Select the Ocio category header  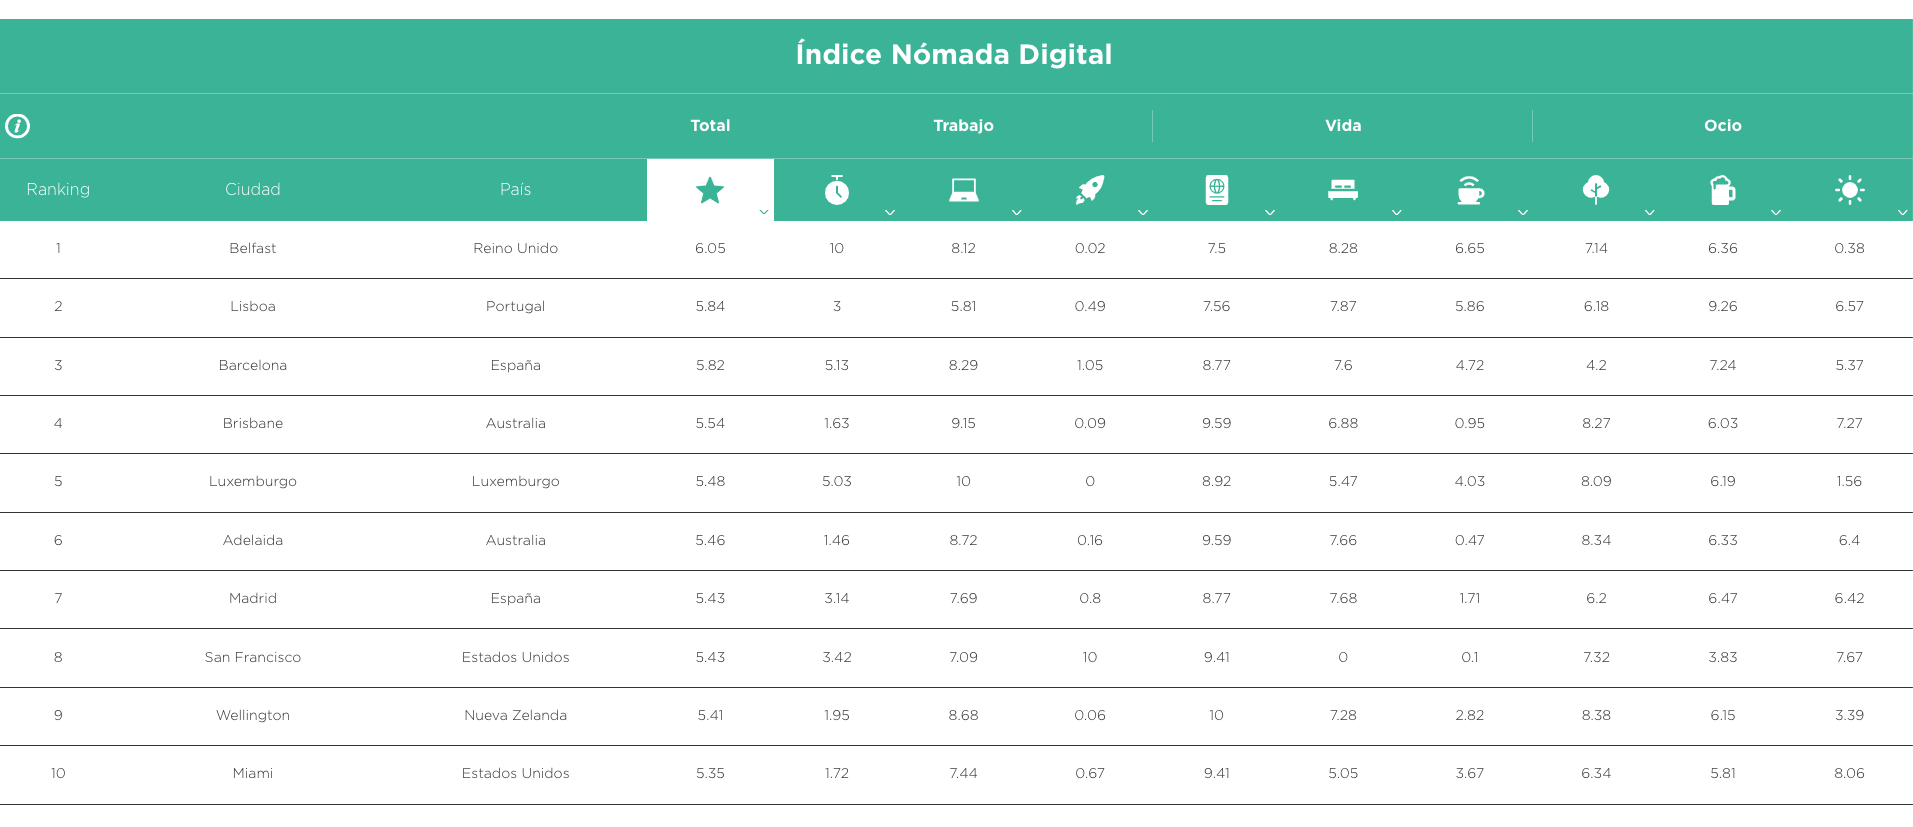[1723, 126]
